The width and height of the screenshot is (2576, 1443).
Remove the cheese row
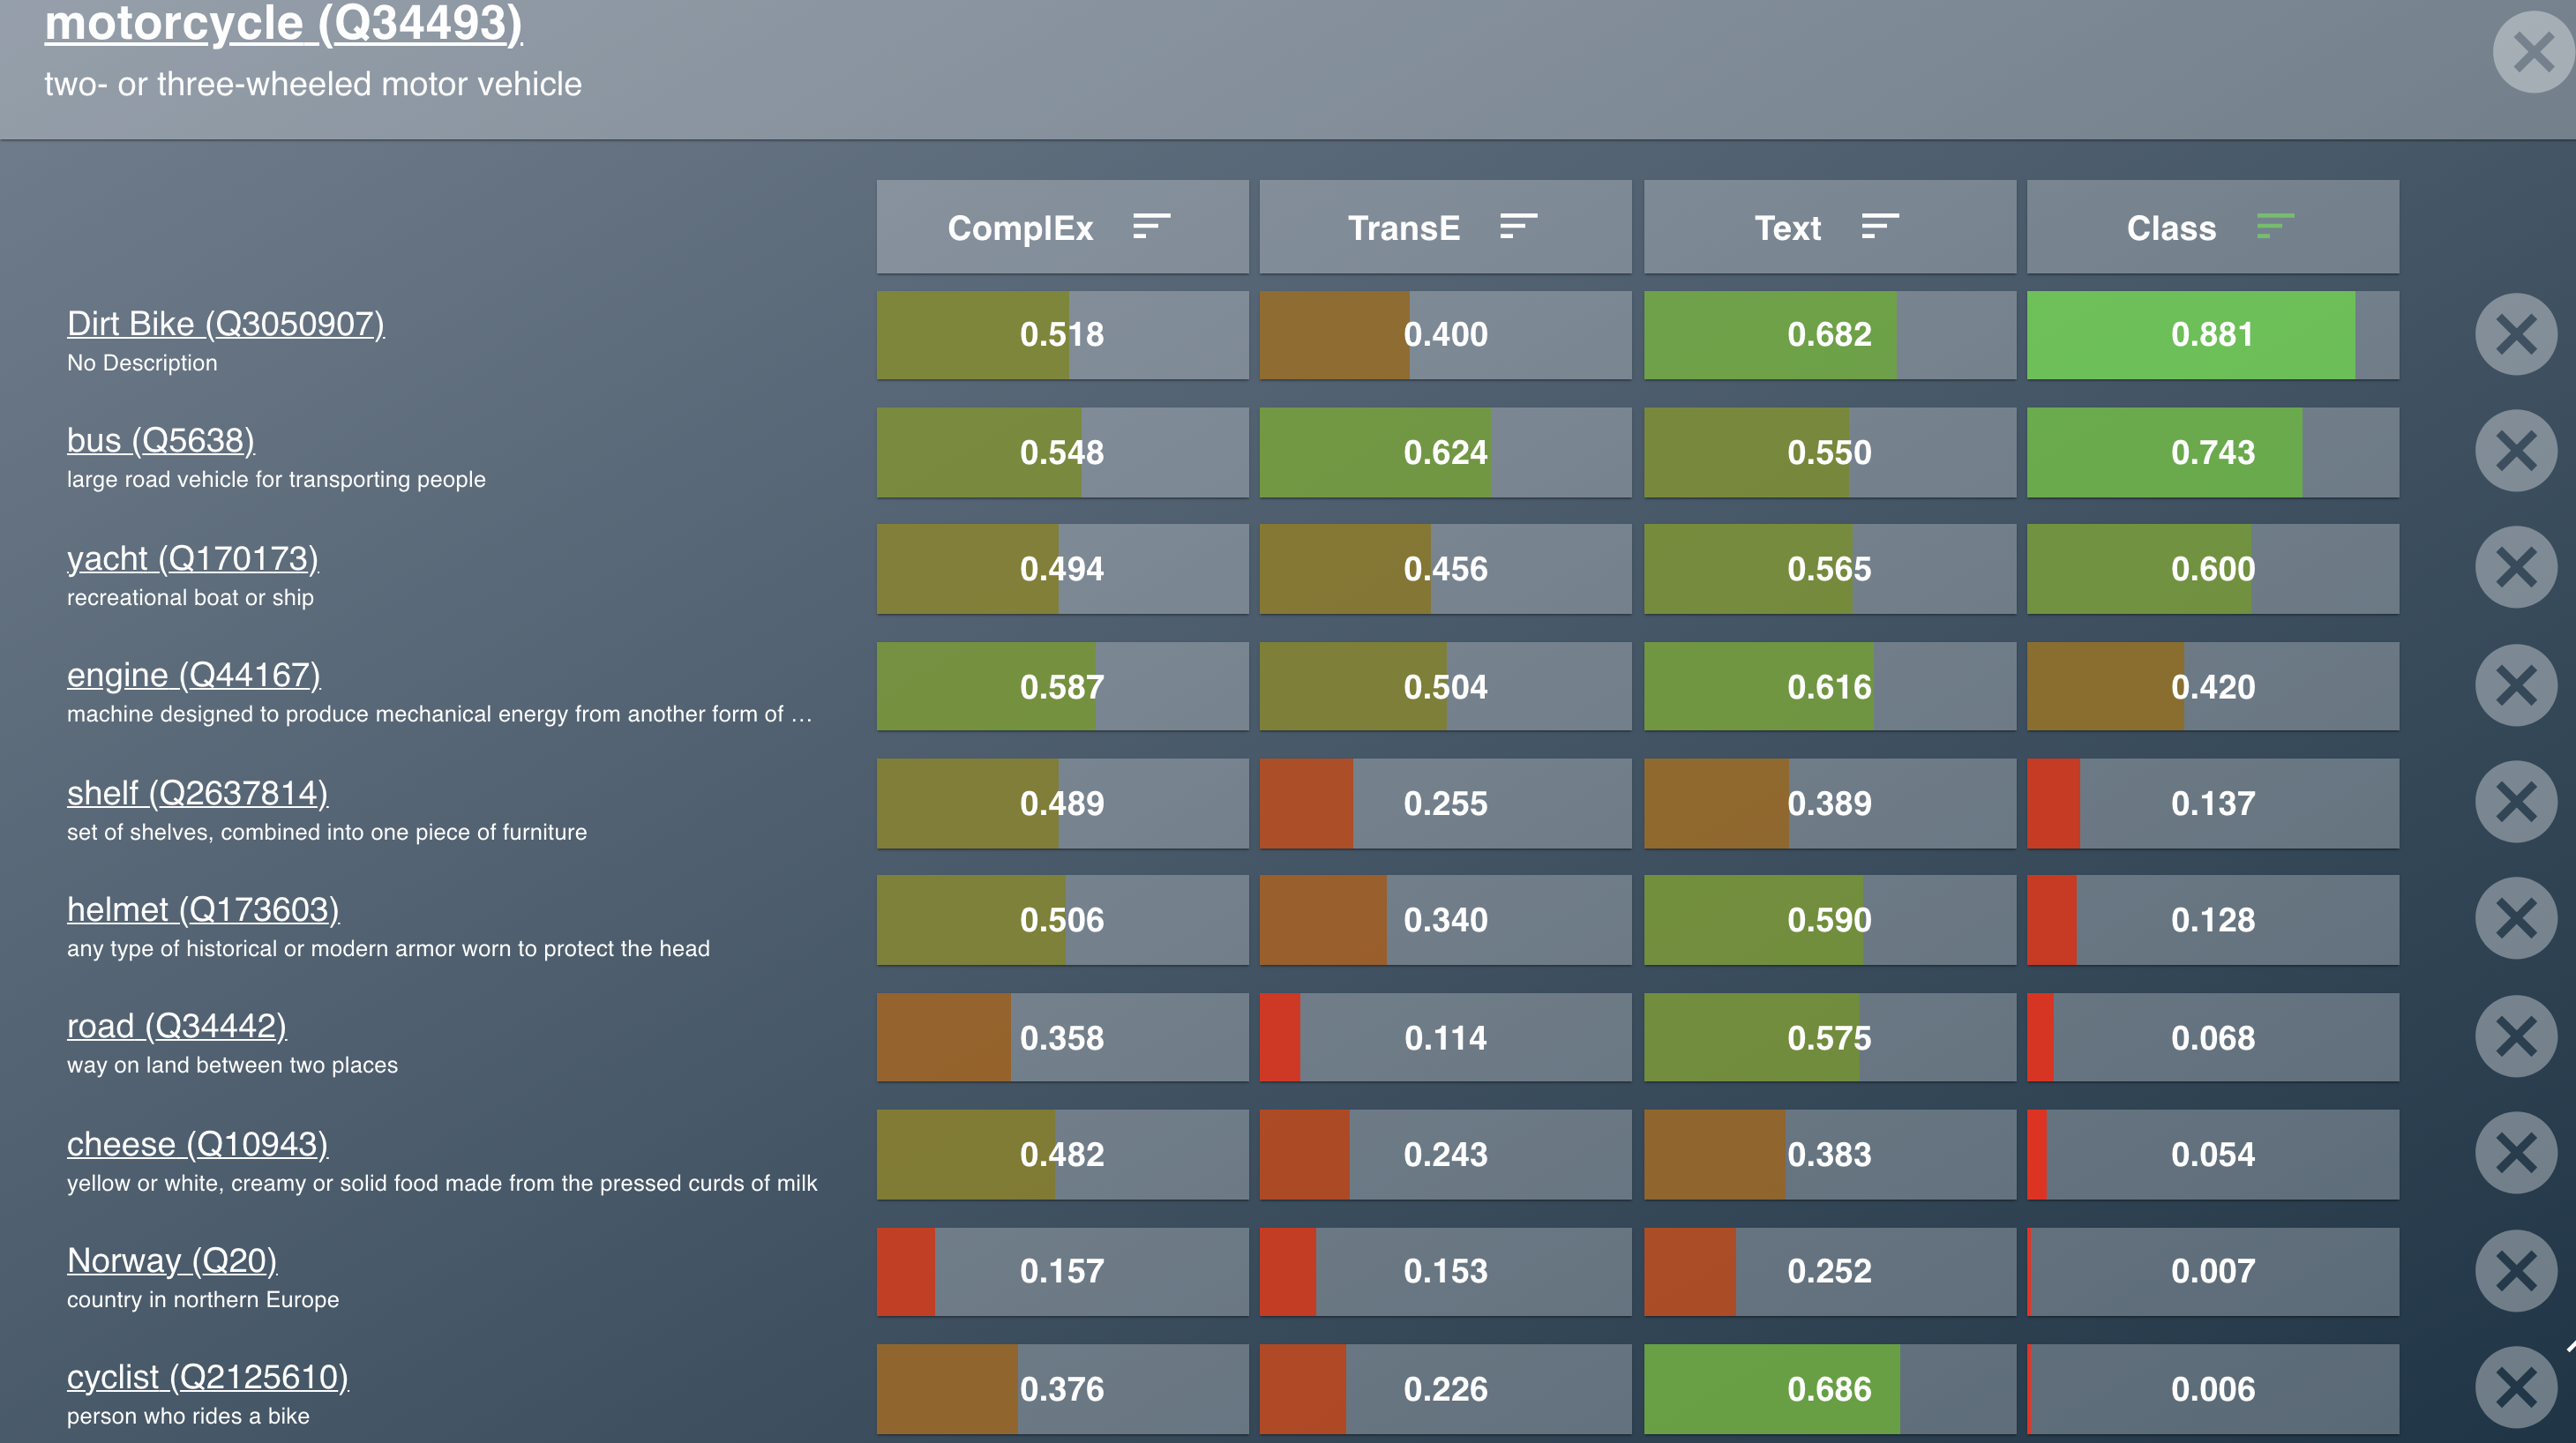click(2516, 1153)
